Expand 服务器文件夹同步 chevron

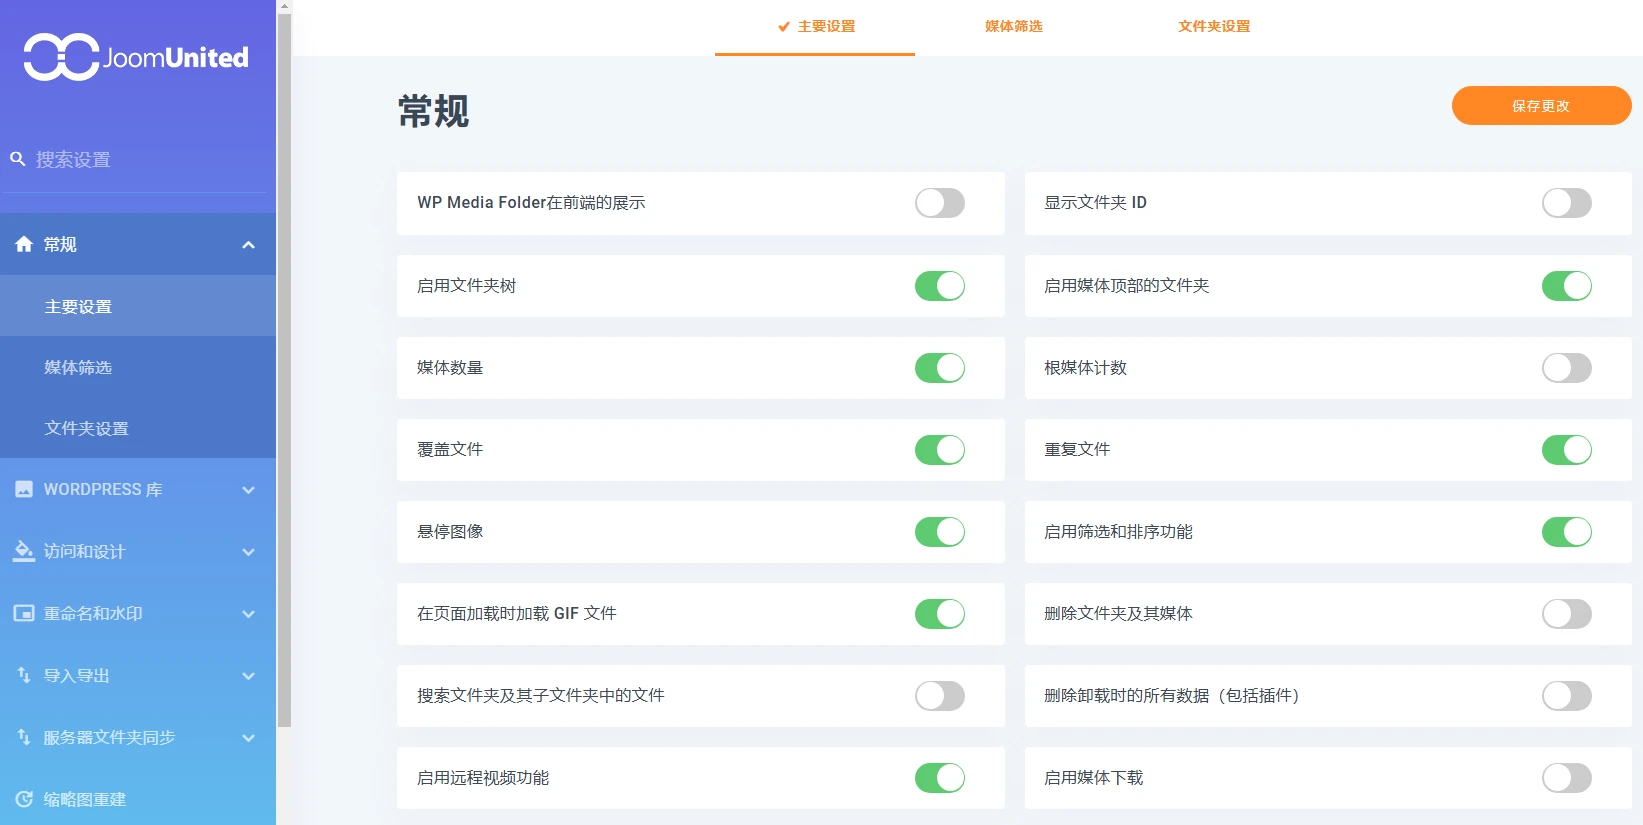coord(248,738)
